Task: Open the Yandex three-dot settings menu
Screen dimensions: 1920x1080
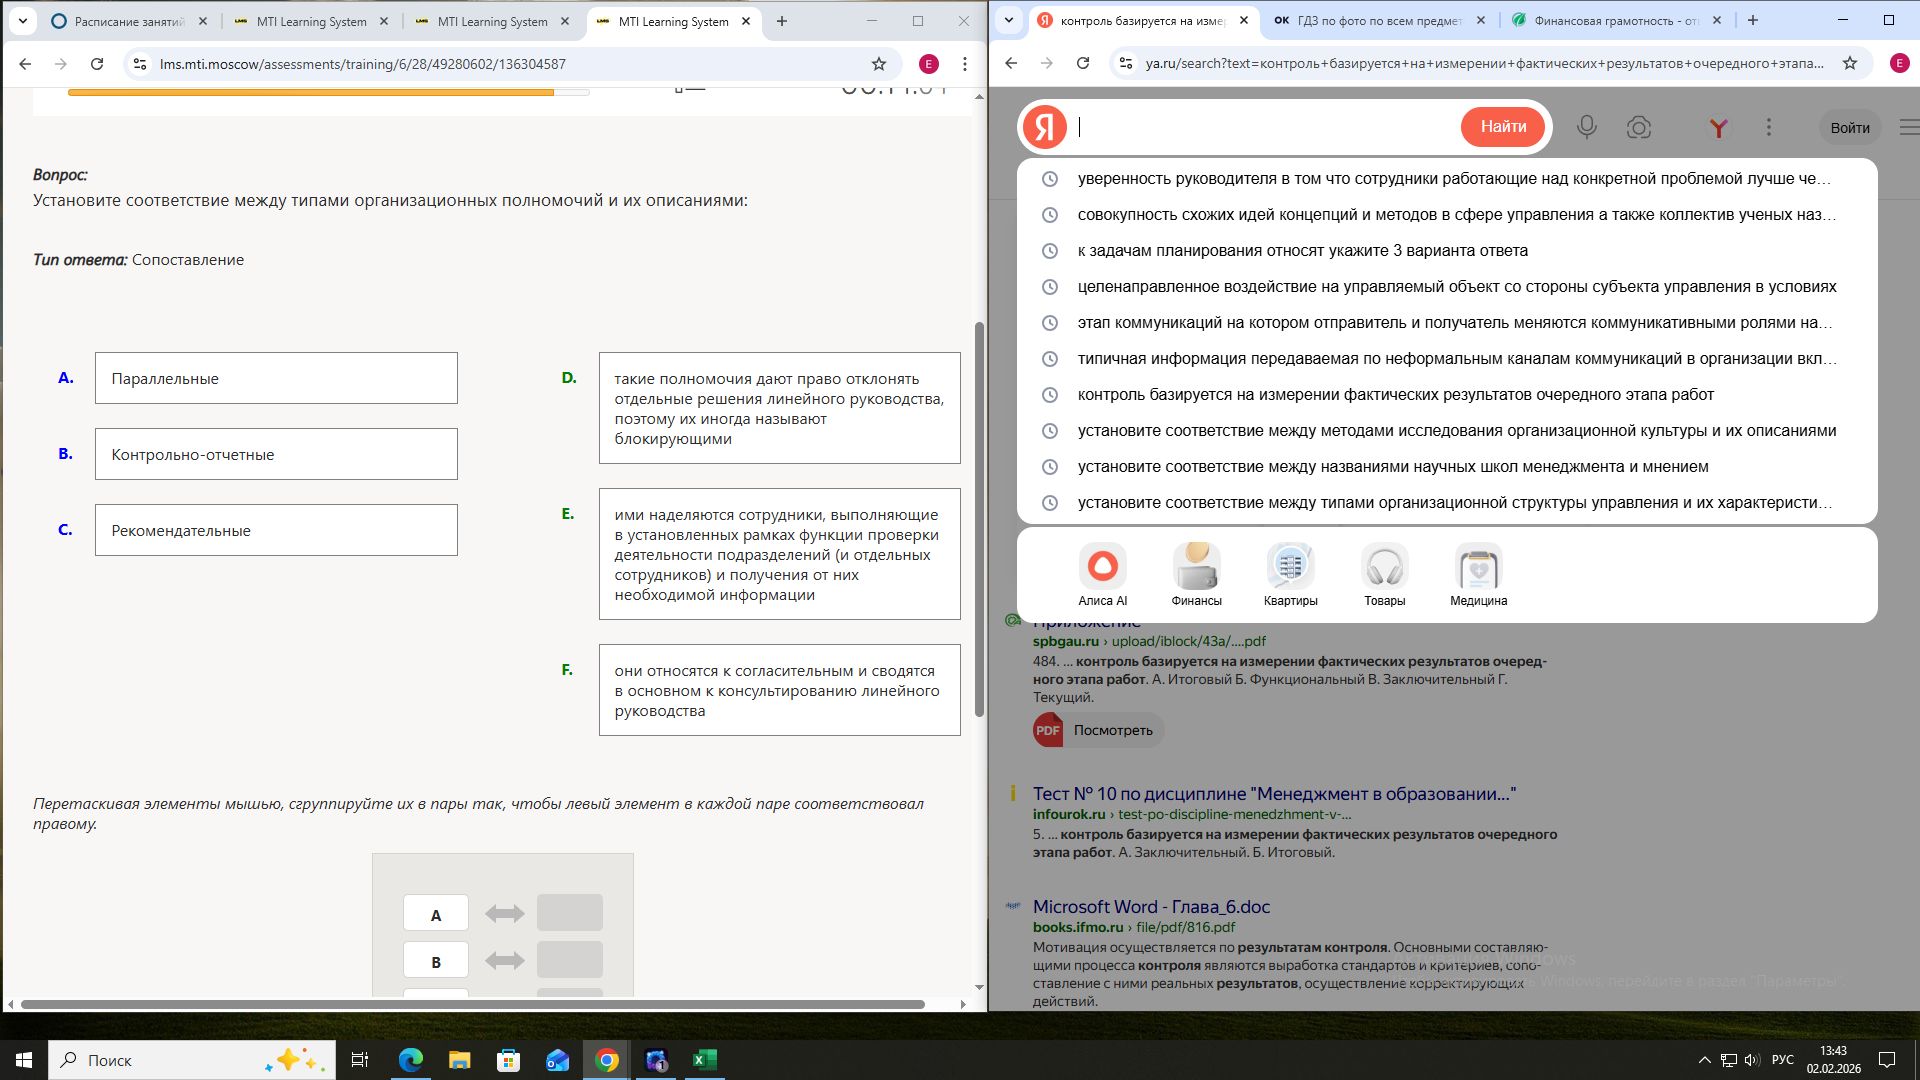Action: [1769, 127]
